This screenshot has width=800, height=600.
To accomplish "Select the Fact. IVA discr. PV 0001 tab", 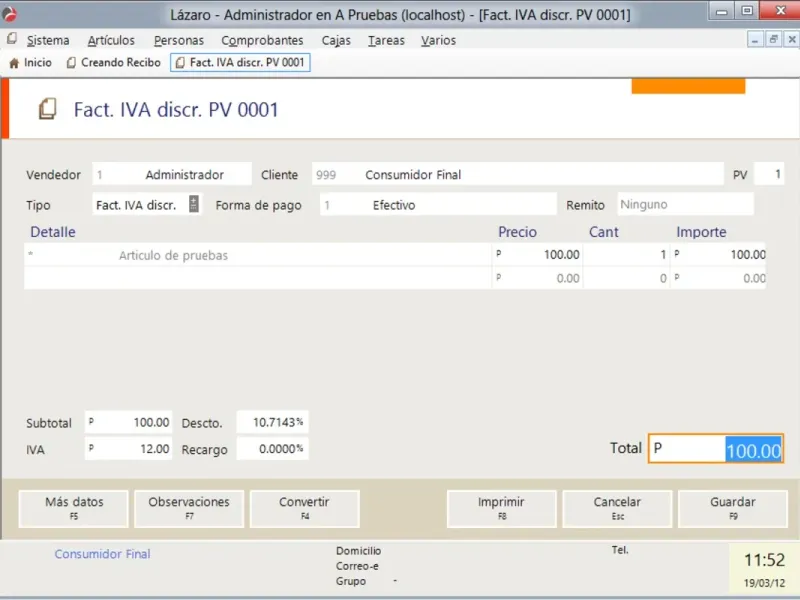I will pos(240,63).
